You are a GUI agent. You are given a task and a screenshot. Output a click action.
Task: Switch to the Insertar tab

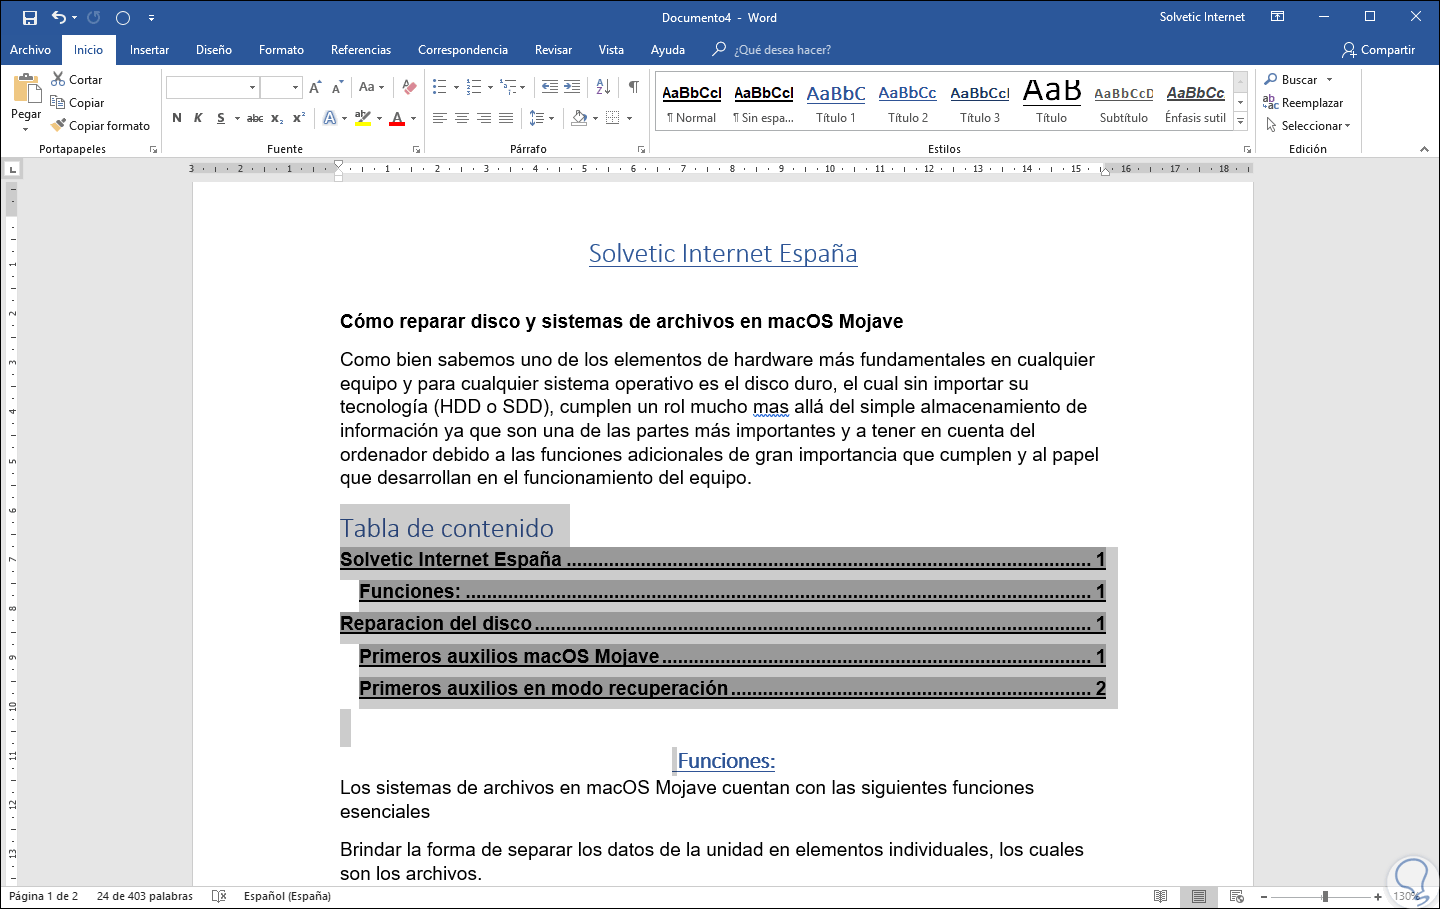pos(149,50)
